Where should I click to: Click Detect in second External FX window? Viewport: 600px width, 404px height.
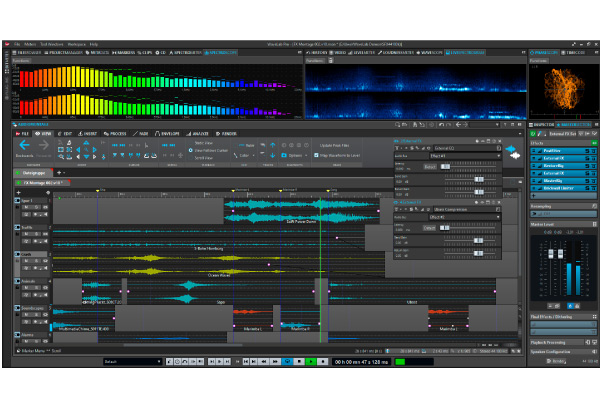(x=429, y=228)
